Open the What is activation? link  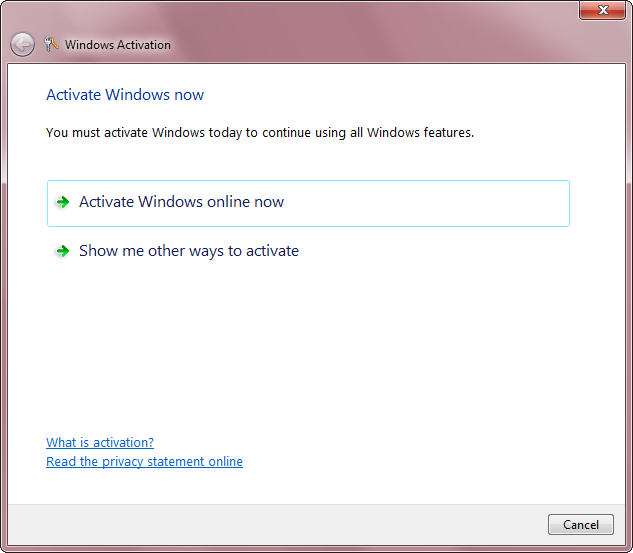(100, 442)
